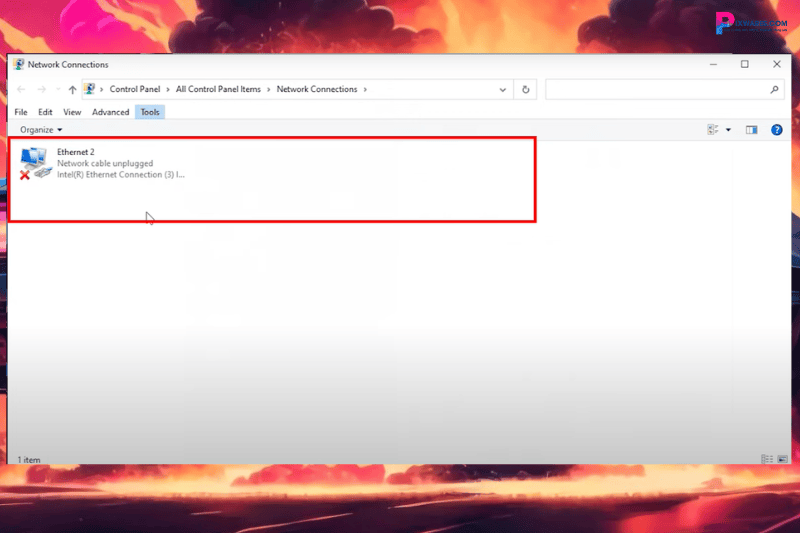Switch to details view in status bar
Image resolution: width=800 pixels, height=533 pixels.
click(x=765, y=459)
